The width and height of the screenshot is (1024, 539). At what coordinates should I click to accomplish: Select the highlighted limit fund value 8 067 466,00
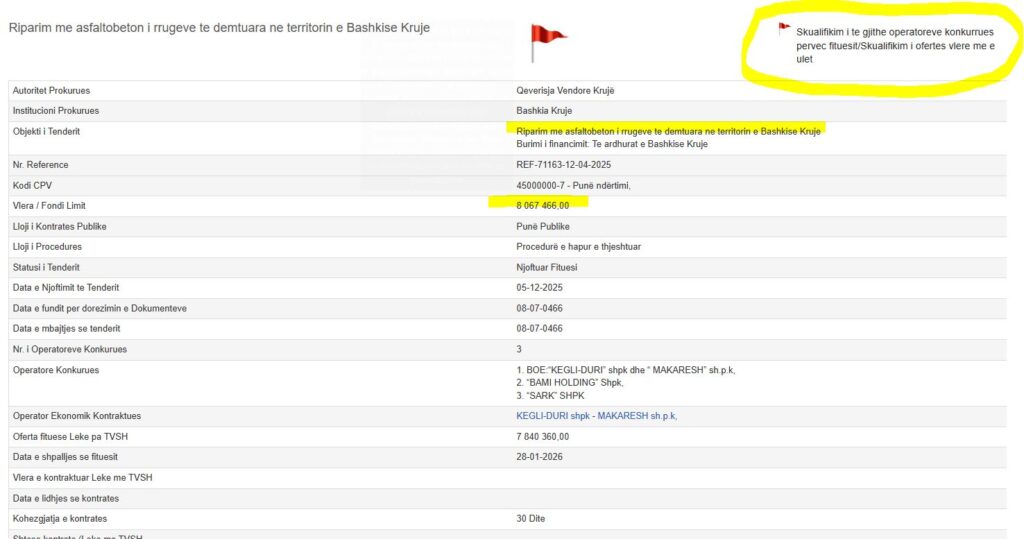tap(542, 205)
